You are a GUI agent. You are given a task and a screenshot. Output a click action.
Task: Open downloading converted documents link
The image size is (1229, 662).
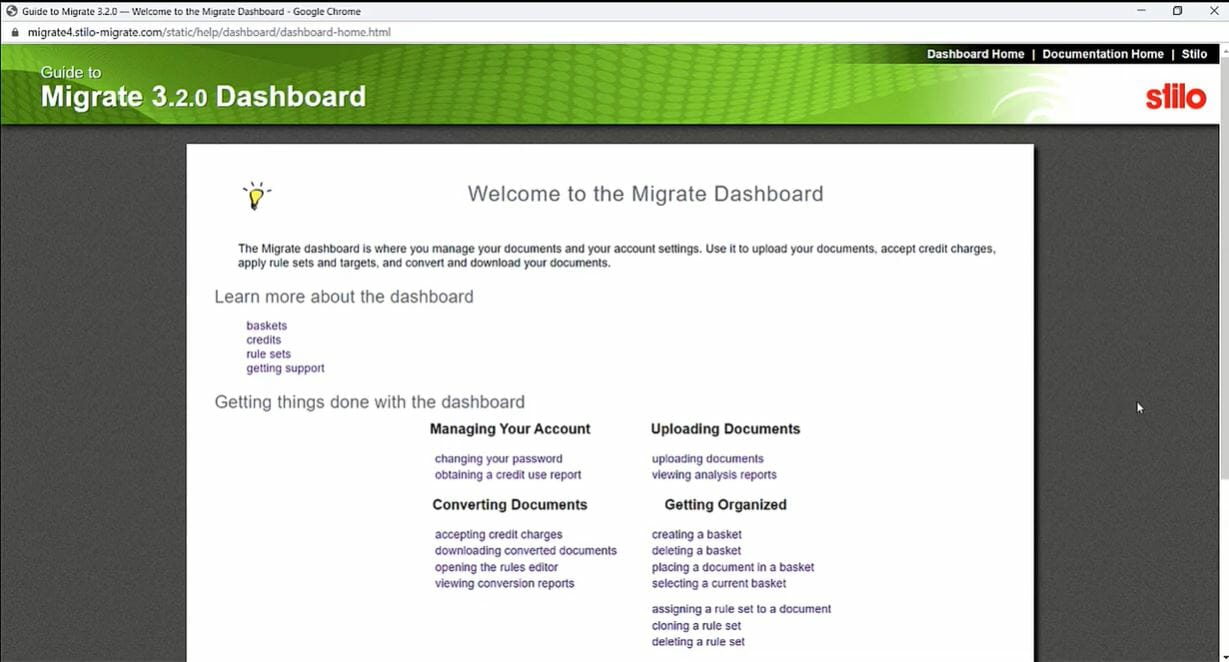point(525,551)
